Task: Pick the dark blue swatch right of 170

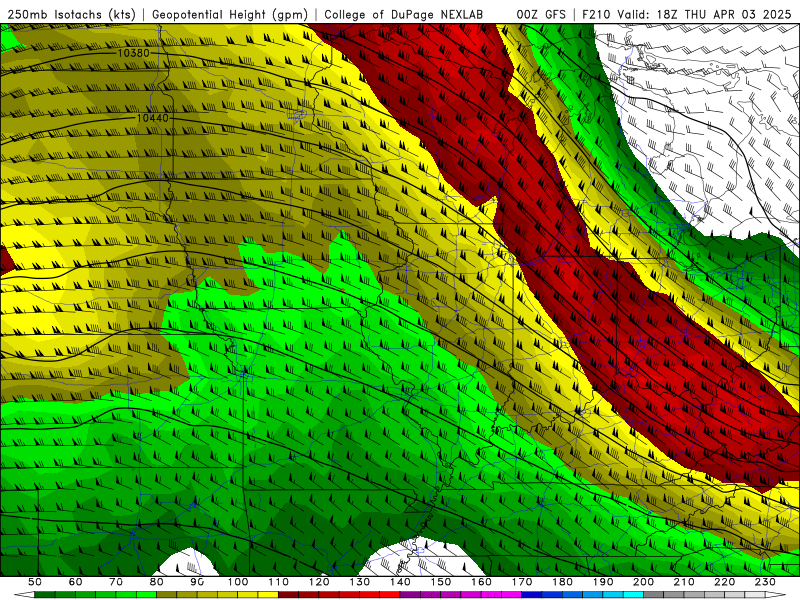Action: coord(532,595)
